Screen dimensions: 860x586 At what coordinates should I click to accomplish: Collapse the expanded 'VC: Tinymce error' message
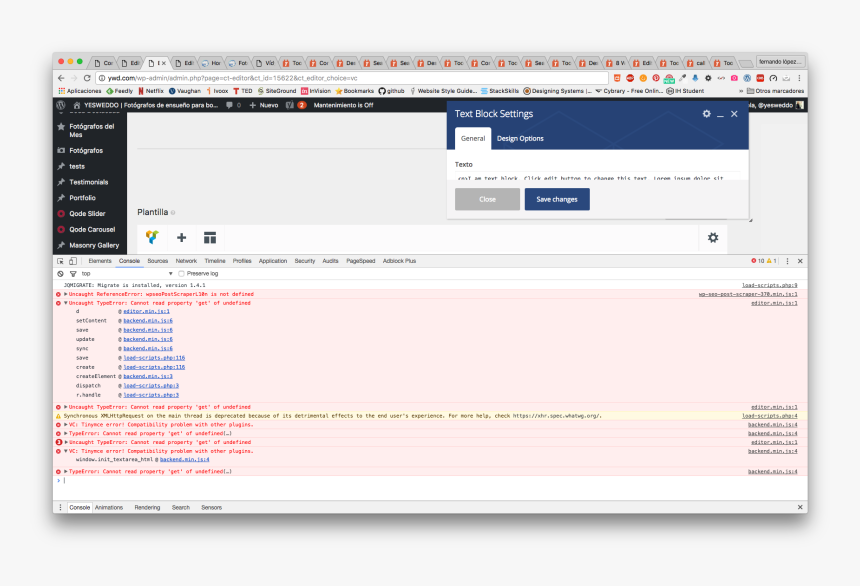click(66, 451)
